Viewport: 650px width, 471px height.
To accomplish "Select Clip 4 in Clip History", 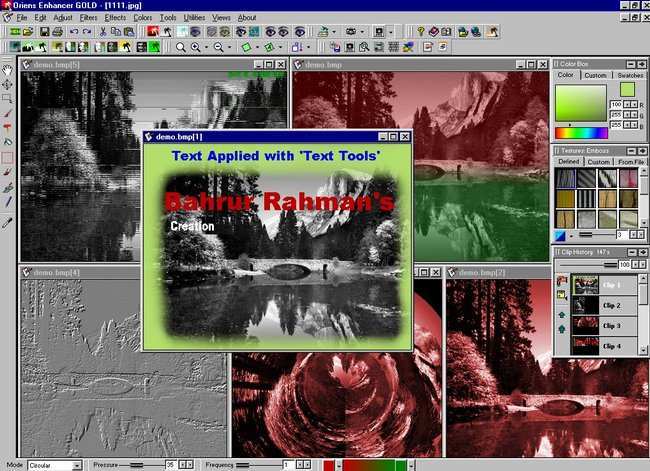I will click(604, 346).
